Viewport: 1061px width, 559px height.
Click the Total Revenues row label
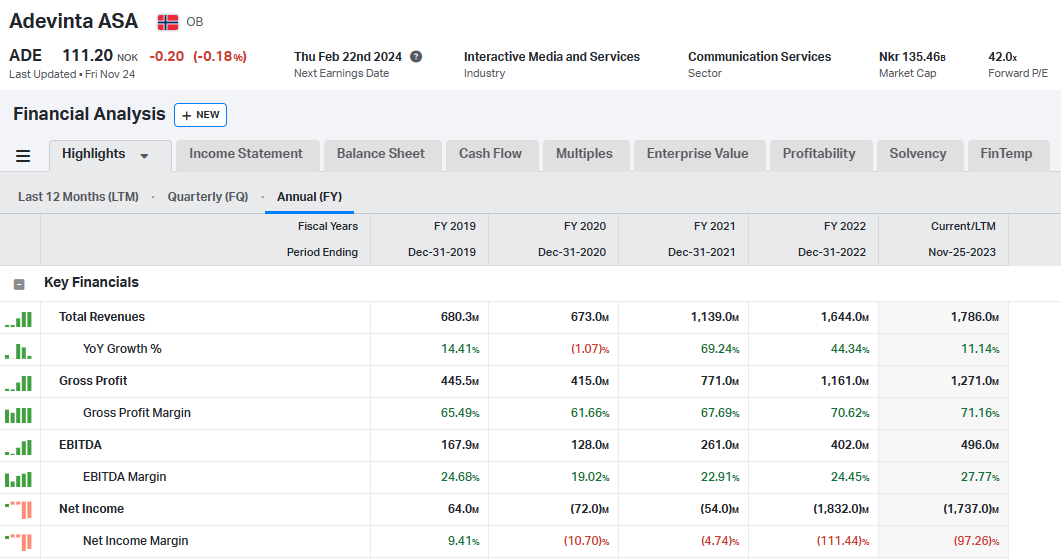(x=101, y=317)
